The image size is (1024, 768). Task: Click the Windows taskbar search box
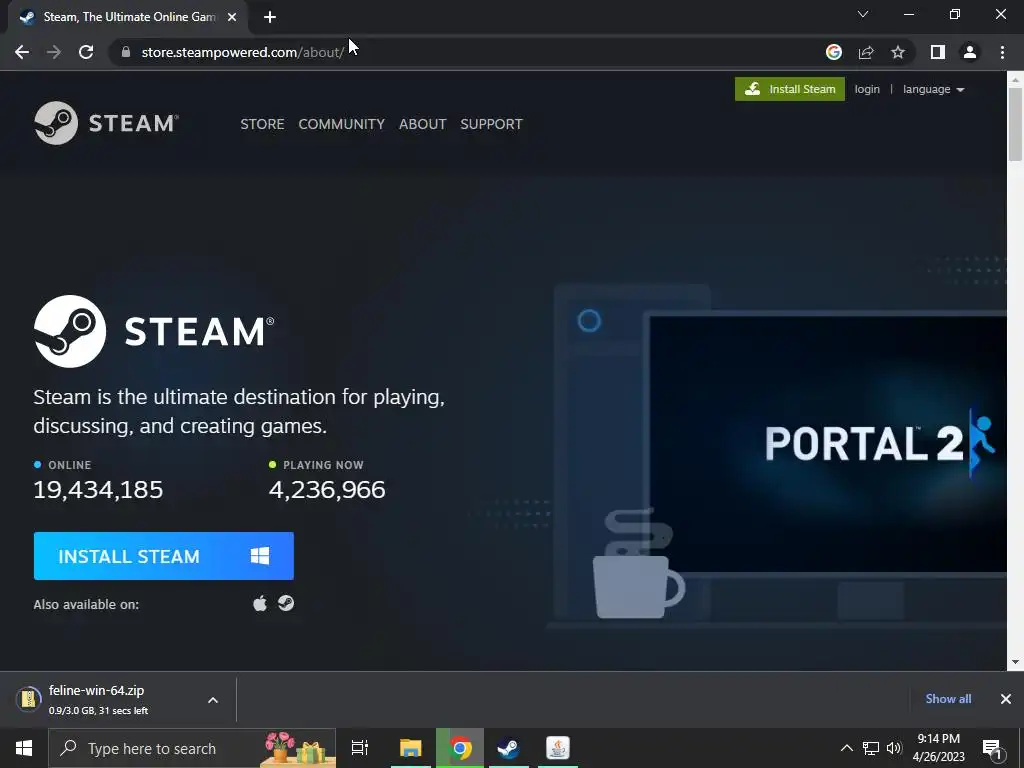pos(192,748)
